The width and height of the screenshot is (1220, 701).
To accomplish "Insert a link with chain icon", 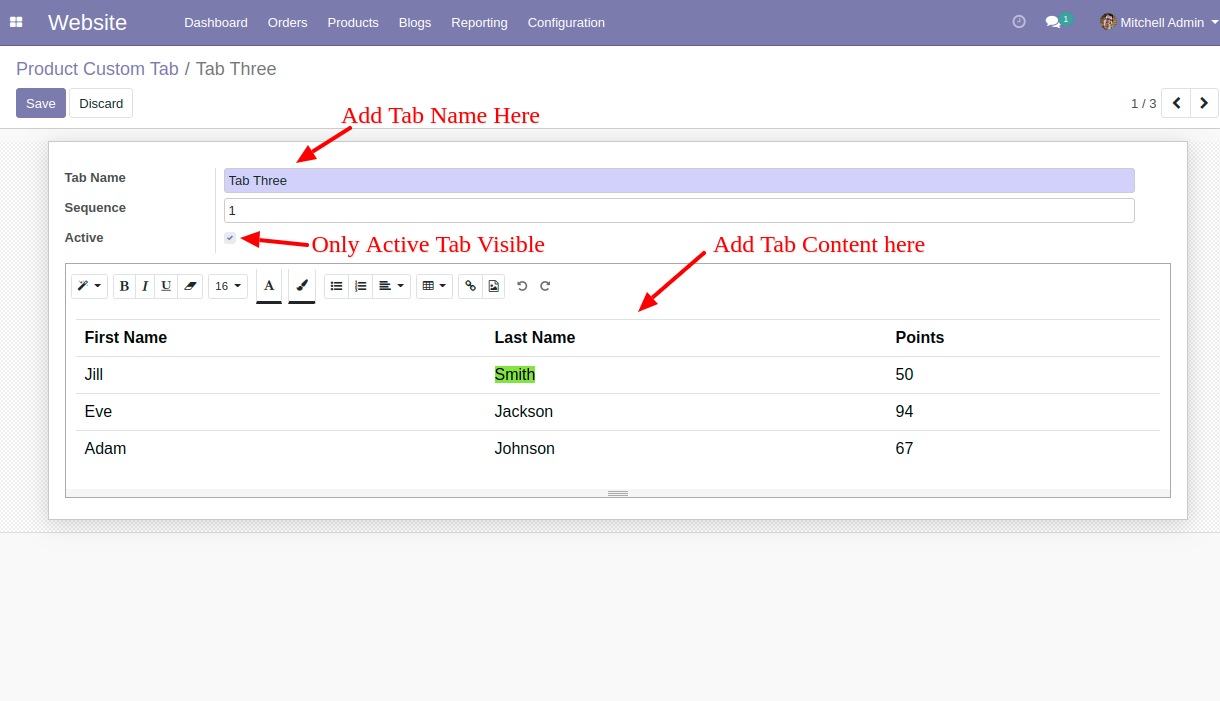I will (x=471, y=286).
